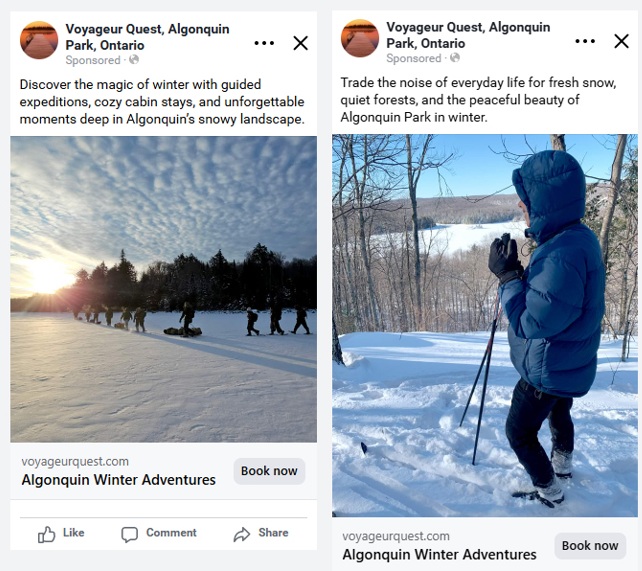Open the right ad's three-dot options menu
Image resolution: width=642 pixels, height=571 pixels.
(585, 41)
